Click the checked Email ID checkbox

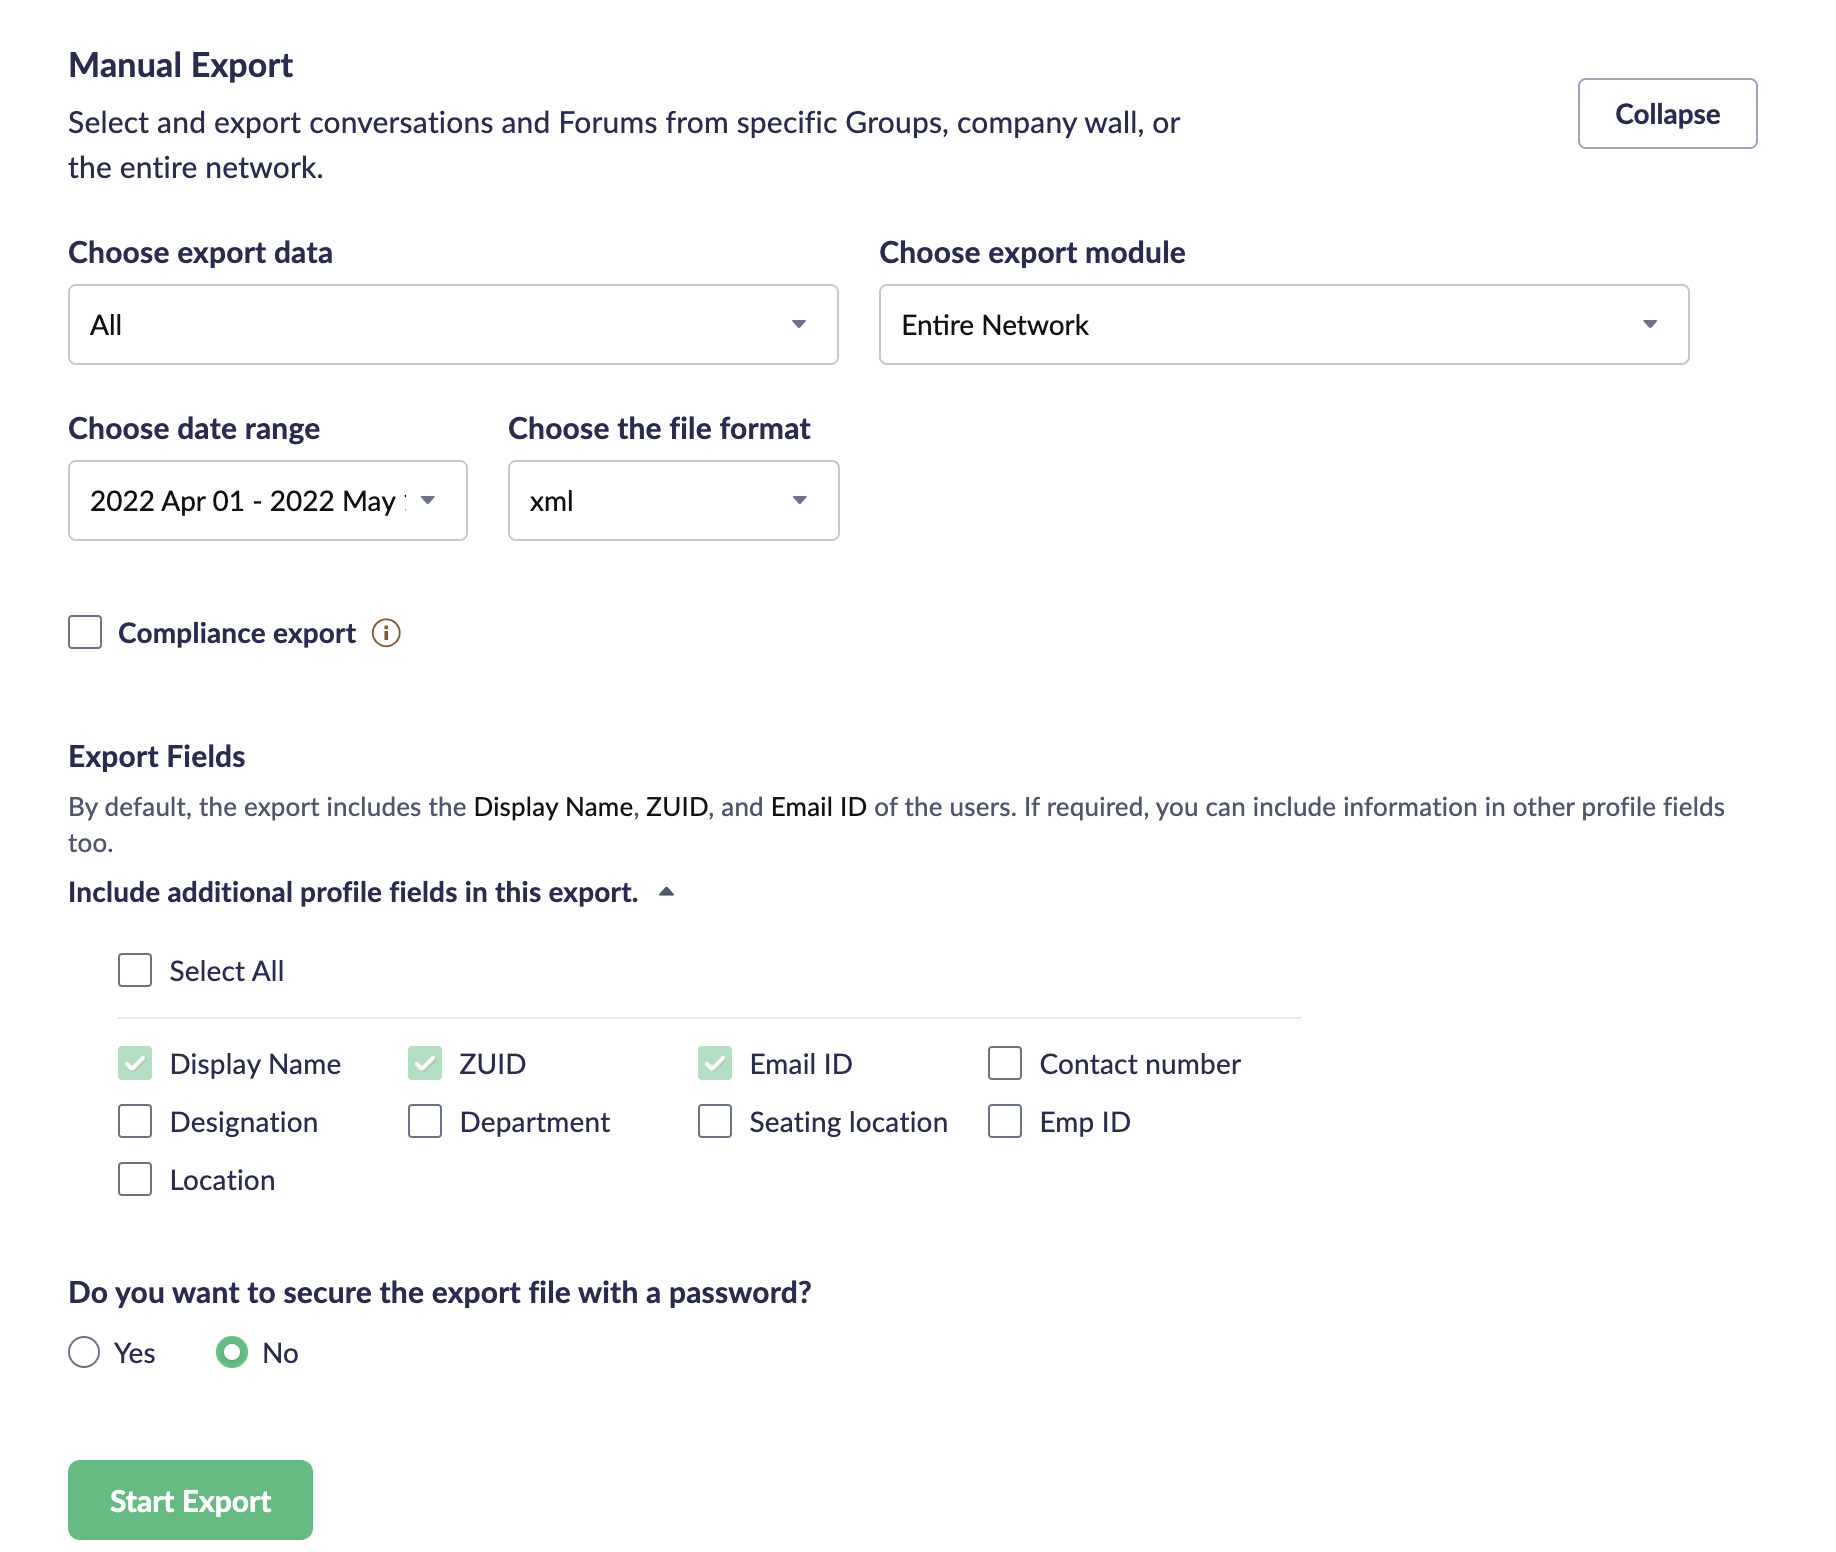715,1063
